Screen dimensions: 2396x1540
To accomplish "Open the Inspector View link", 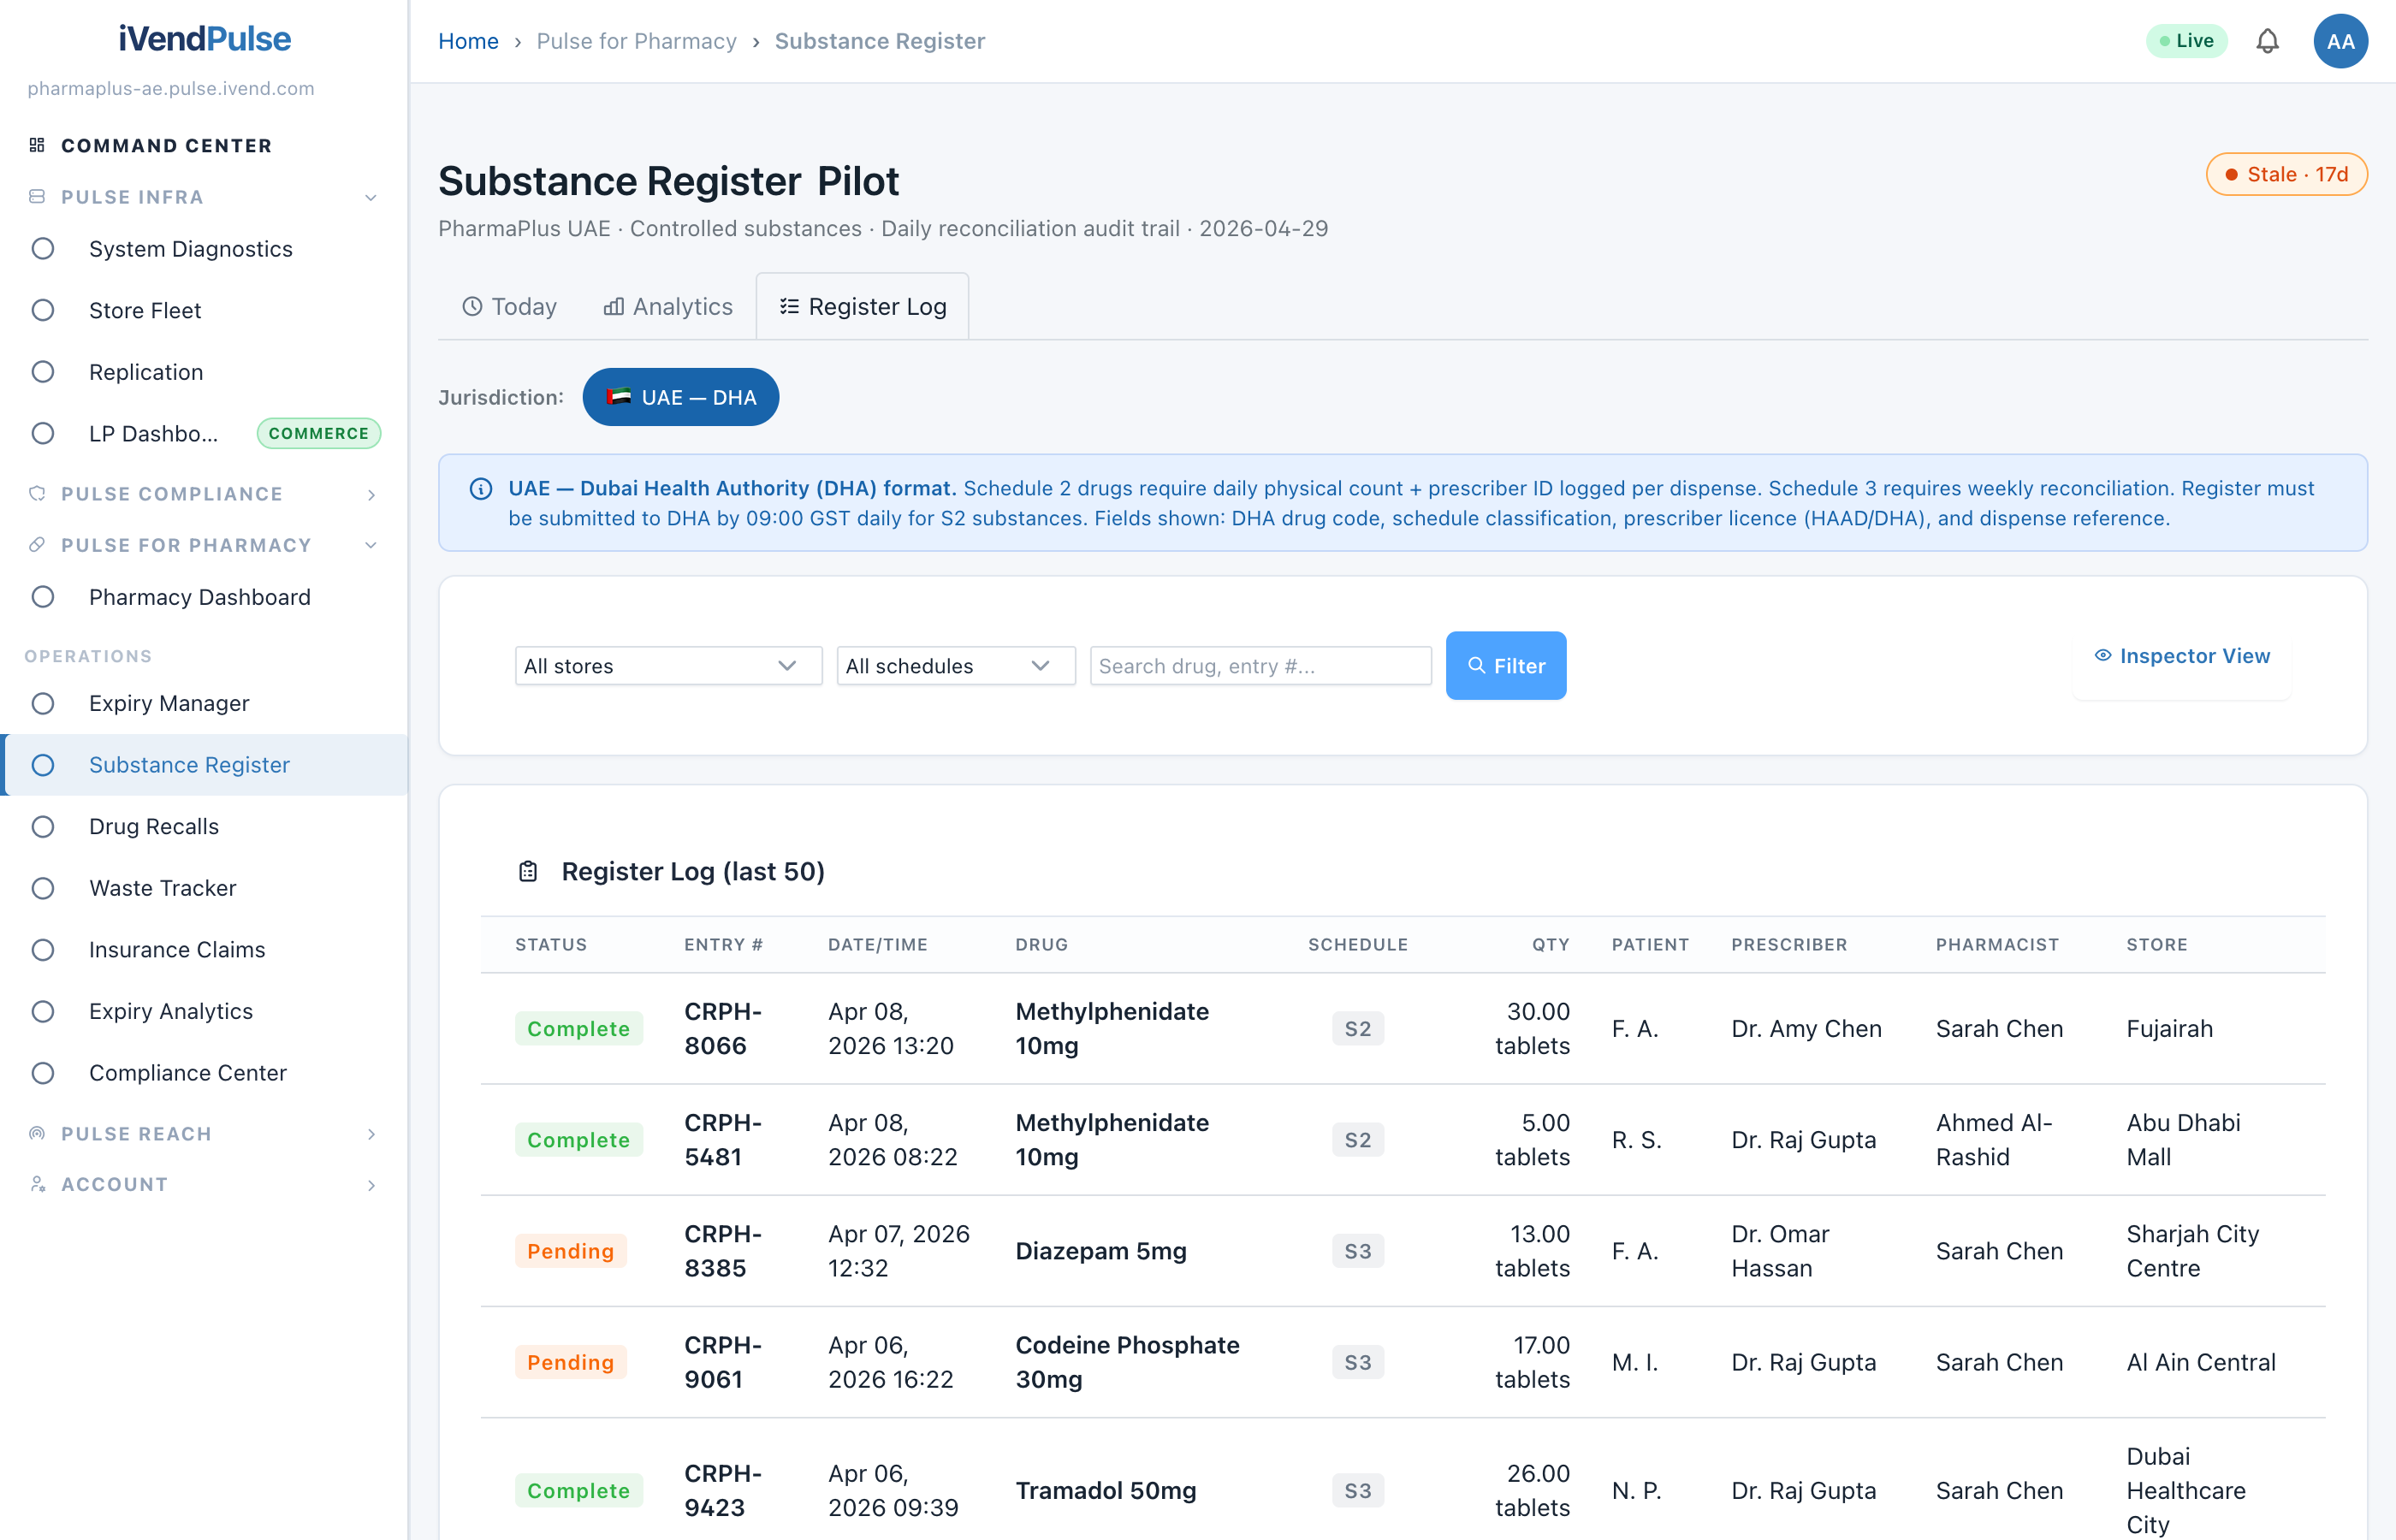I will [x=2182, y=655].
